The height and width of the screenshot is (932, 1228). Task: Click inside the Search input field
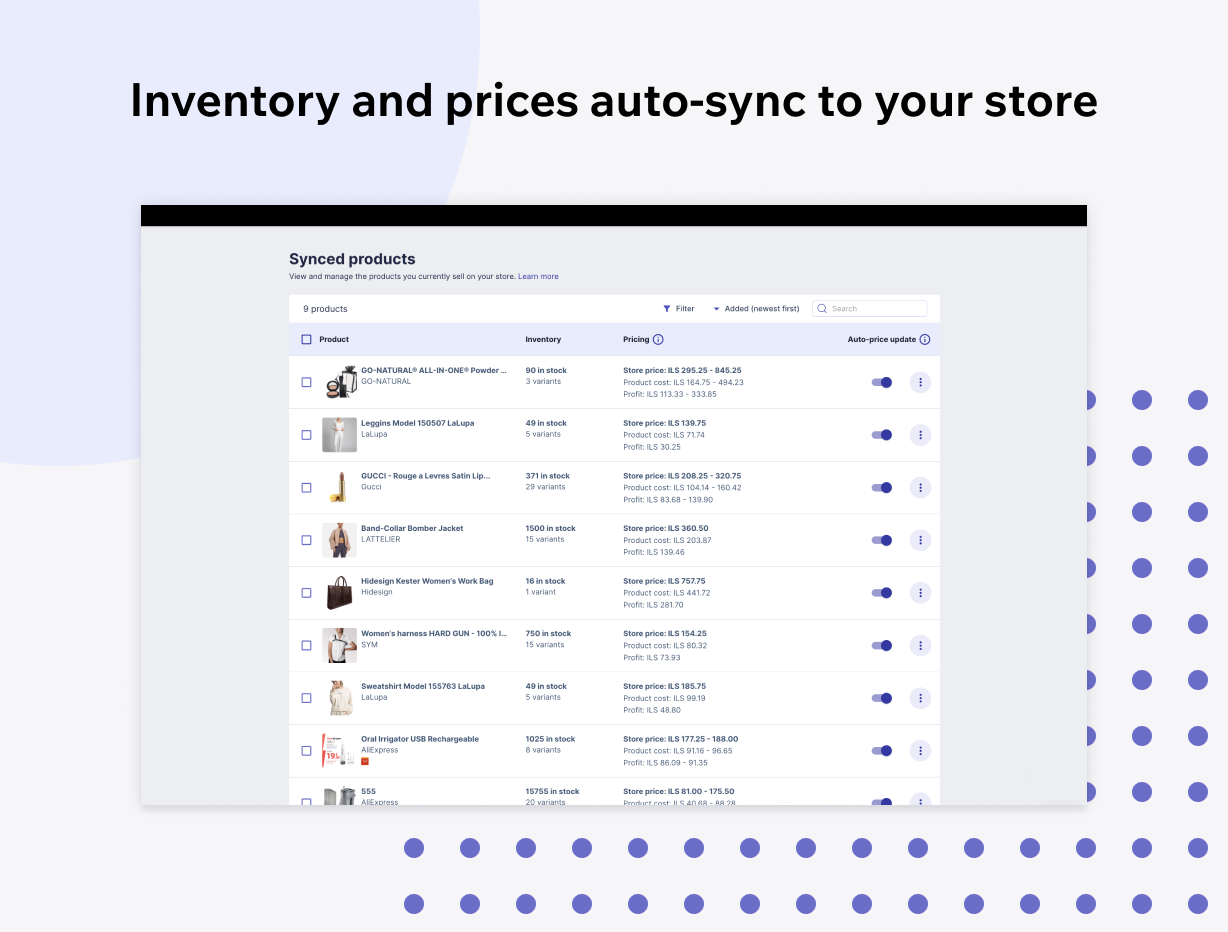tap(870, 308)
